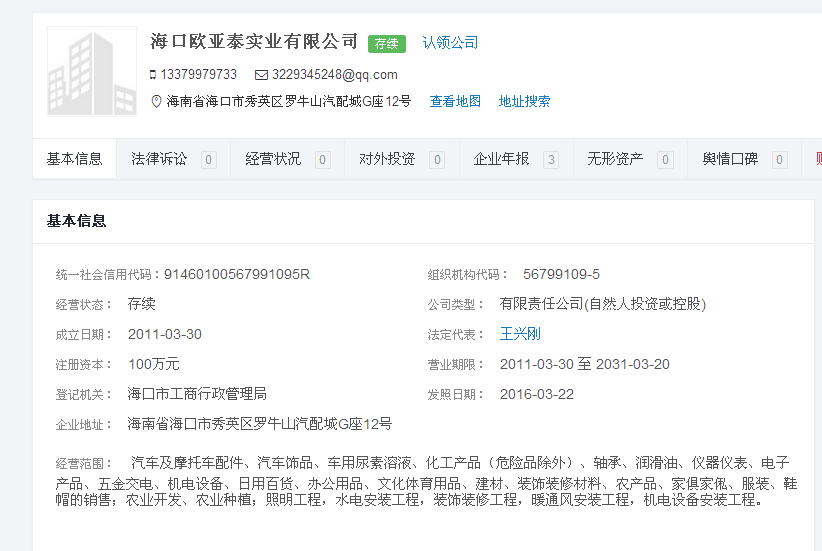The image size is (822, 551).
Task: Click the count badge 3 on 企业年报
Action: (x=551, y=160)
